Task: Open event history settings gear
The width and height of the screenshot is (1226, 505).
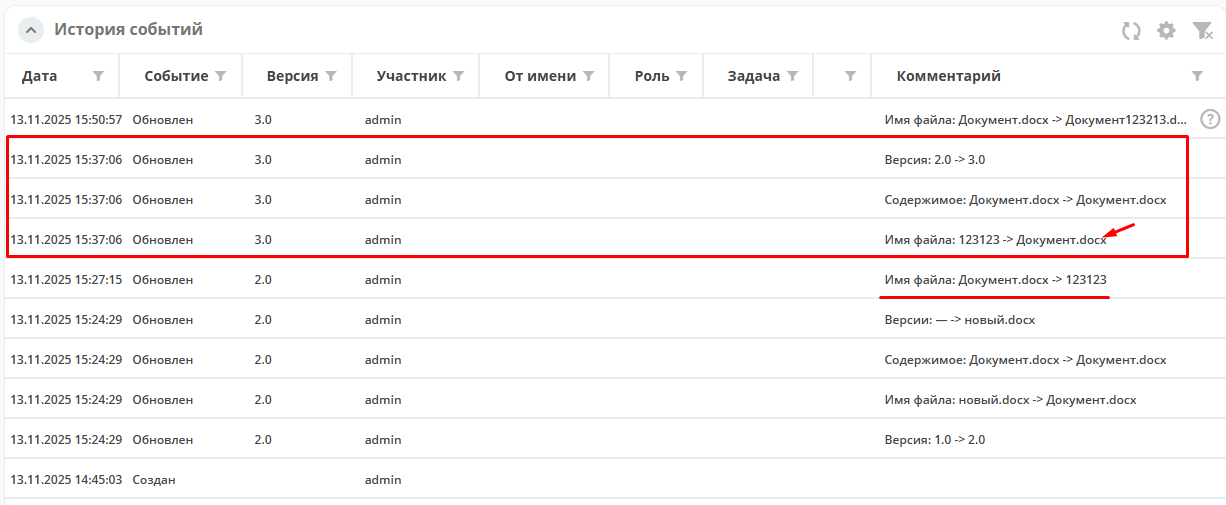Action: click(1166, 31)
